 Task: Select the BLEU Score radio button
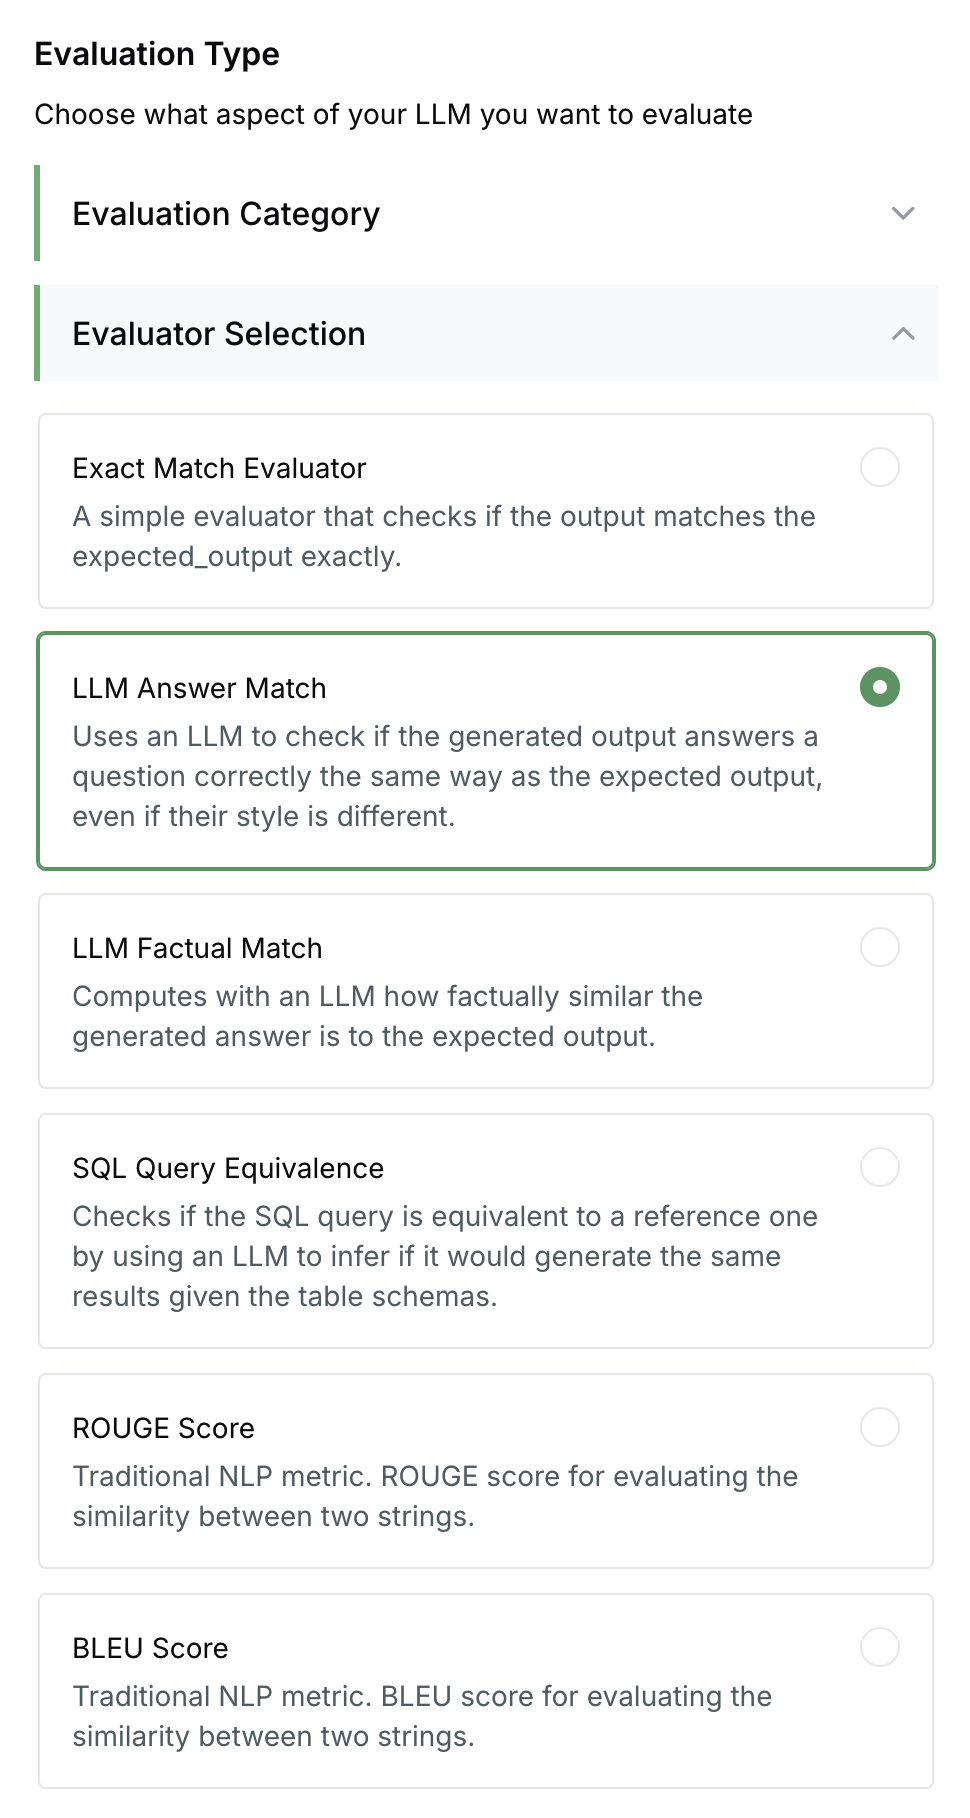point(879,1647)
